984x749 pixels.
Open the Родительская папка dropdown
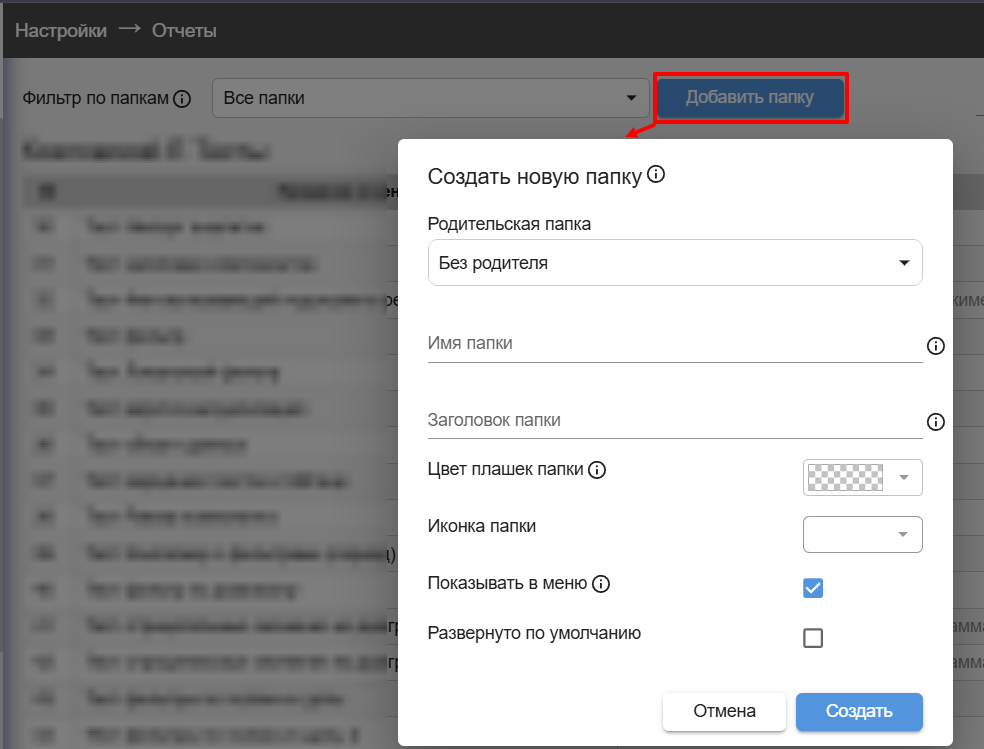(x=675, y=263)
